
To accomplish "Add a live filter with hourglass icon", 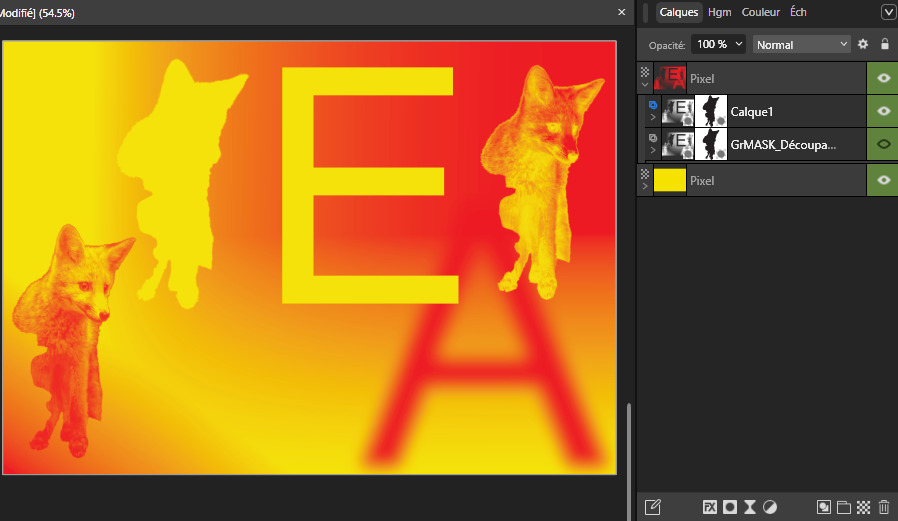I will click(750, 507).
